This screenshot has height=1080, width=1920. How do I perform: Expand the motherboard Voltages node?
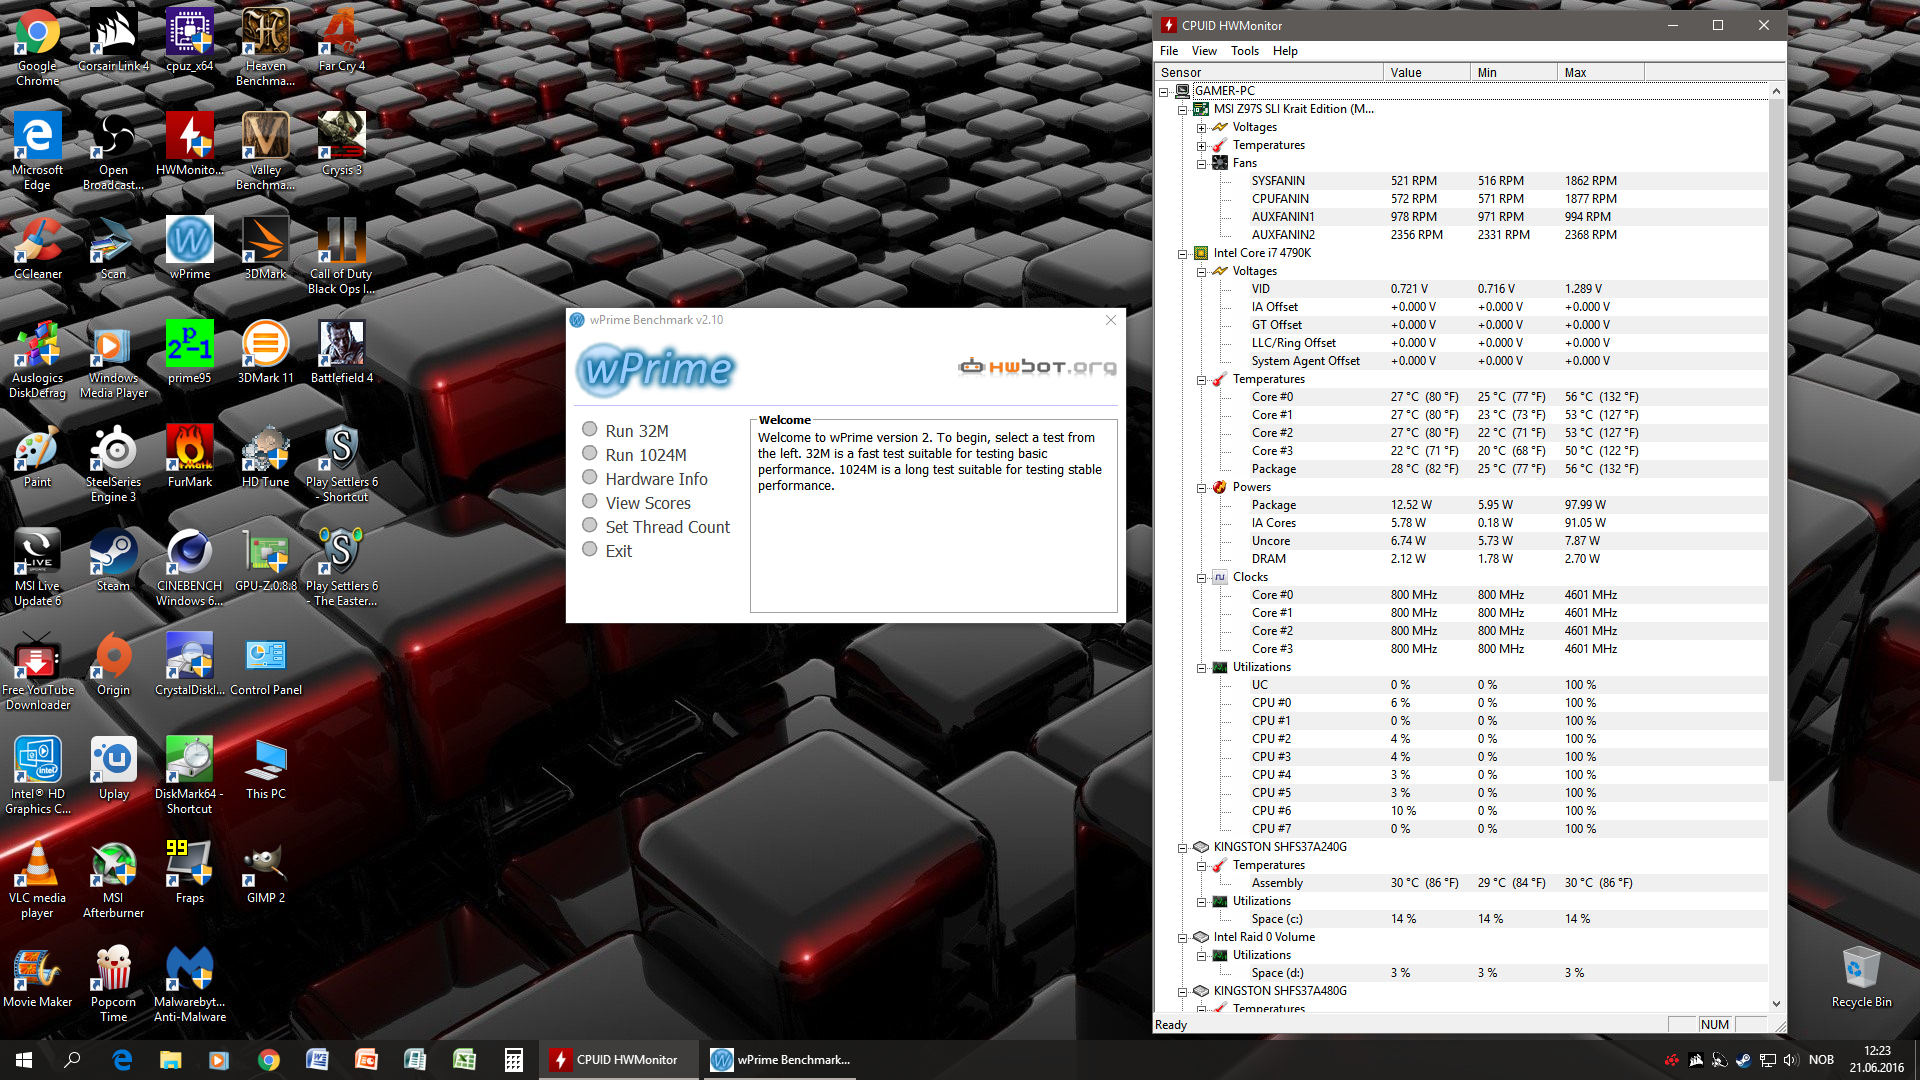click(1202, 127)
